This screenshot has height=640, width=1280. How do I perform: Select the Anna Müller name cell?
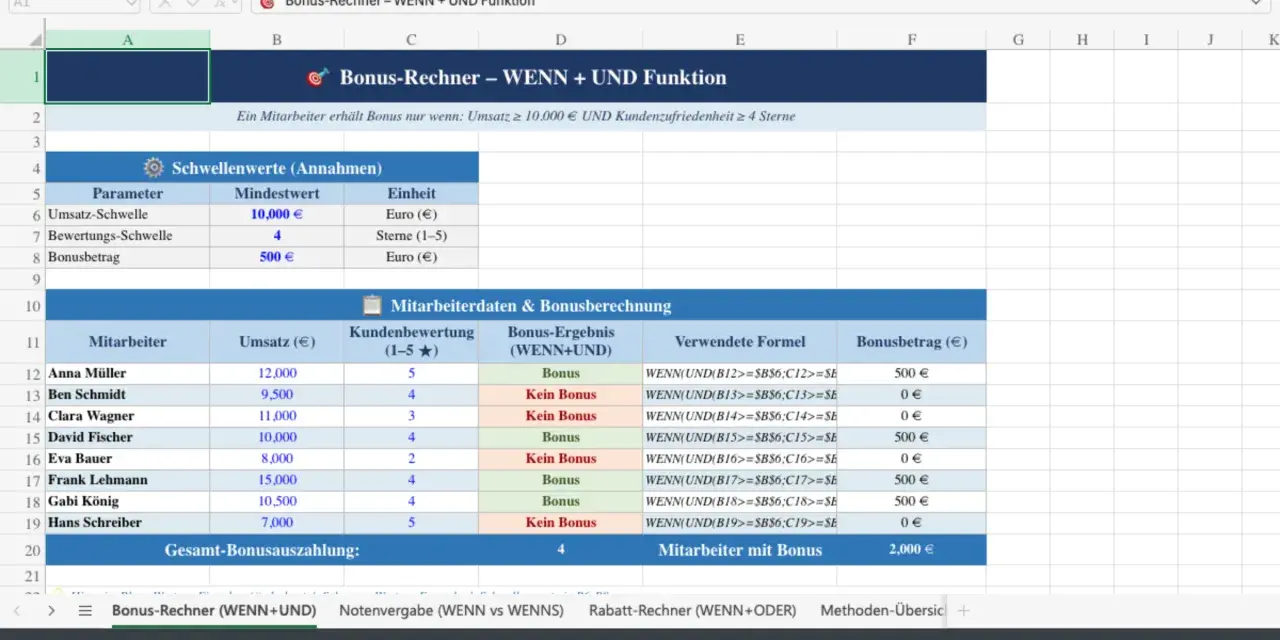click(128, 373)
